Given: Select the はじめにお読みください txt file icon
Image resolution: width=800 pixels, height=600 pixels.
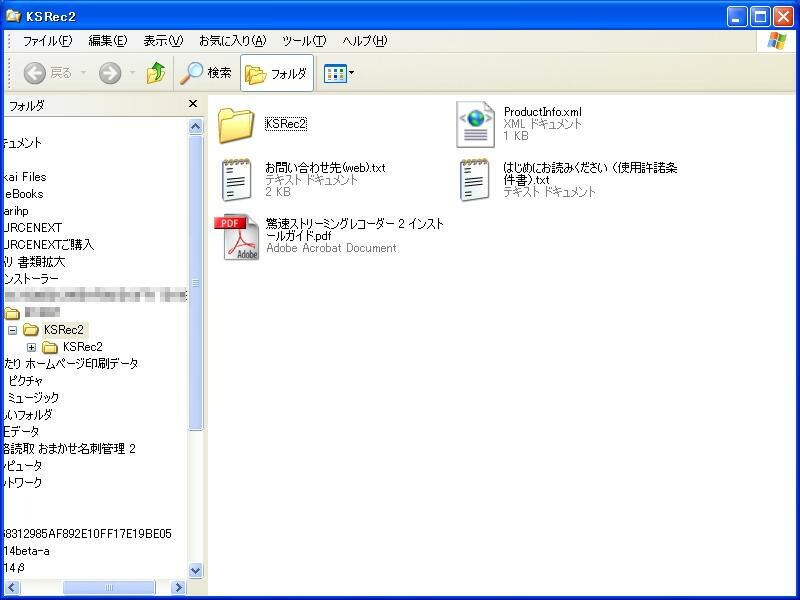Looking at the screenshot, I should coord(474,180).
